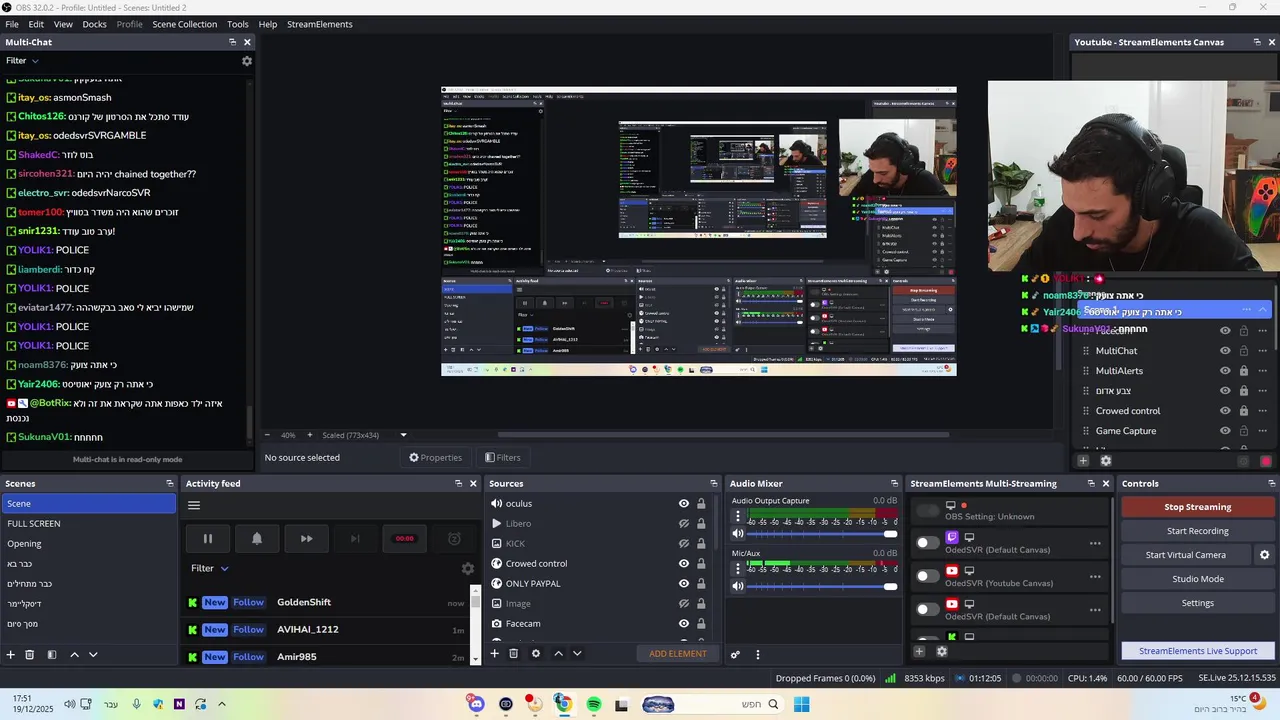Screen dimensions: 1280x720
Task: Open options menu for Crowed control layer
Action: 1263,411
